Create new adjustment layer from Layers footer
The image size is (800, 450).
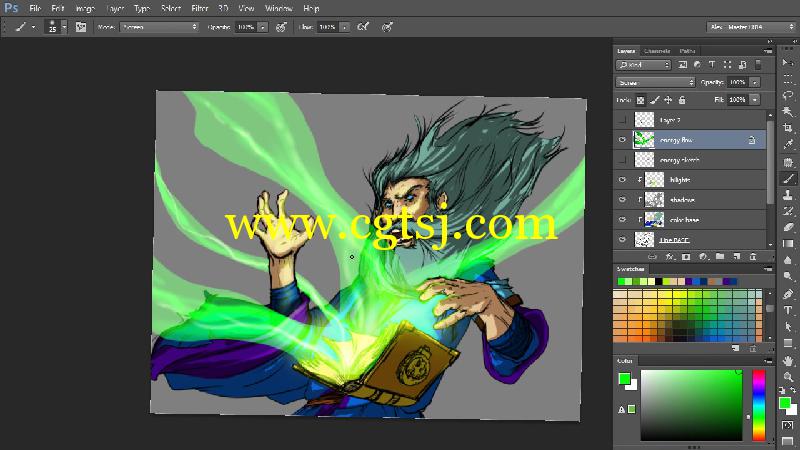click(703, 257)
